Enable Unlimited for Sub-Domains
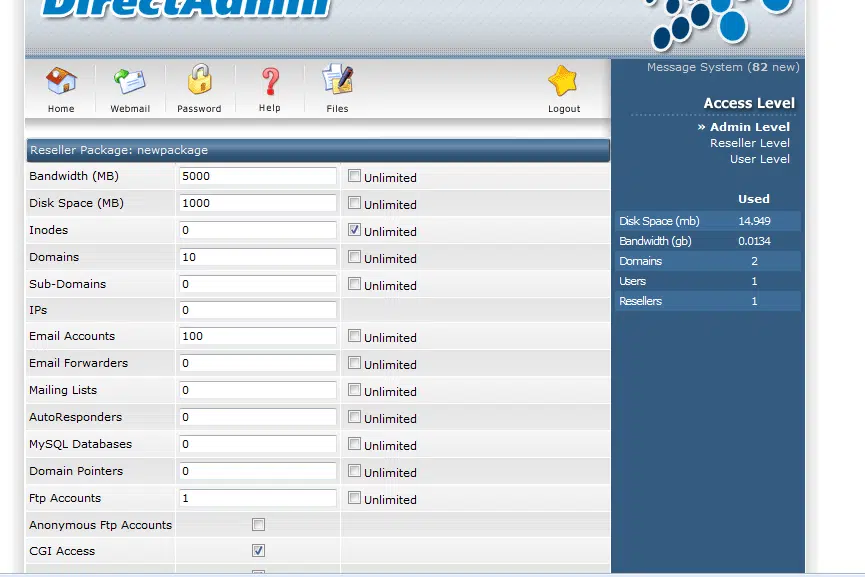The height and width of the screenshot is (577, 865). (354, 284)
